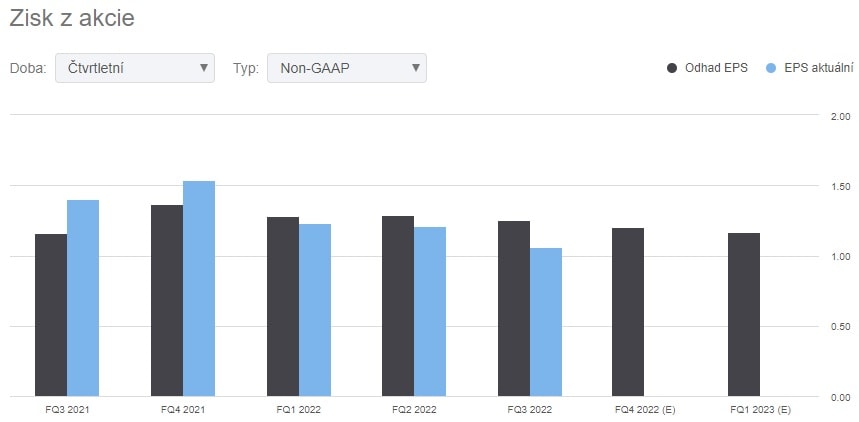Click the dark estimate bar for FQ3 2022
Image resolution: width=859 pixels, height=422 pixels.
click(x=514, y=308)
